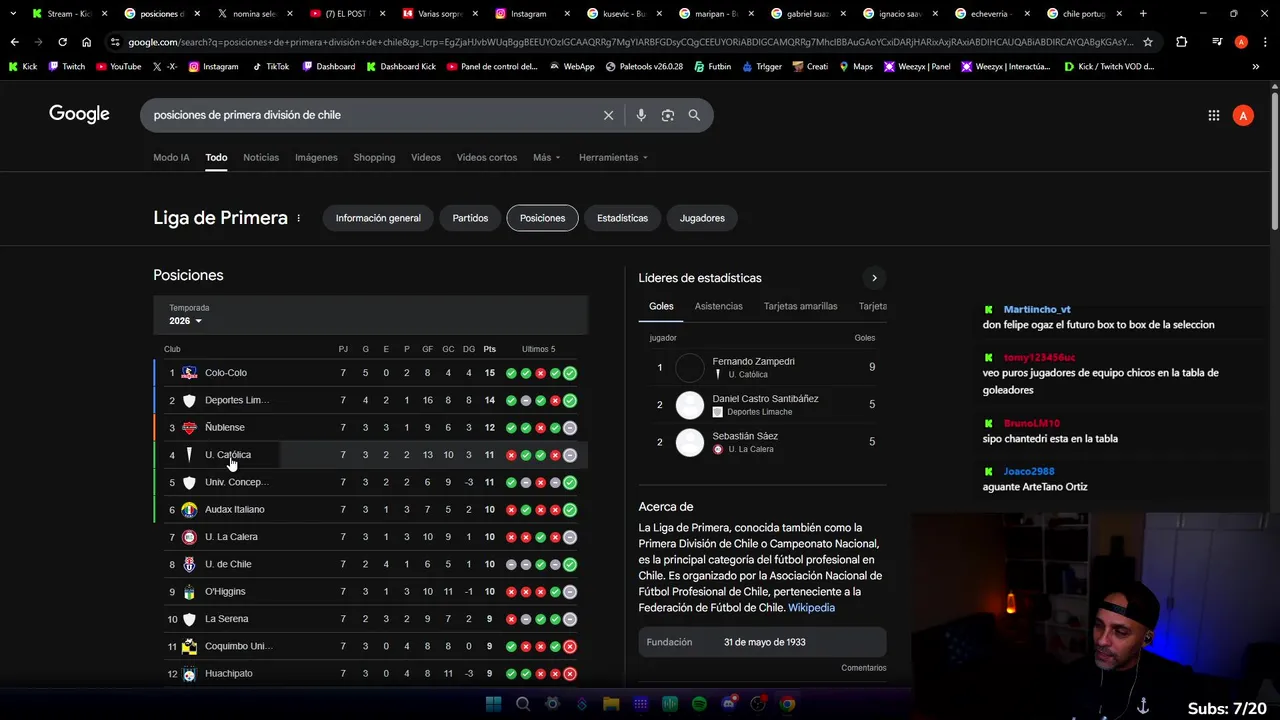
Task: Start voice search with microphone icon
Action: click(641, 115)
